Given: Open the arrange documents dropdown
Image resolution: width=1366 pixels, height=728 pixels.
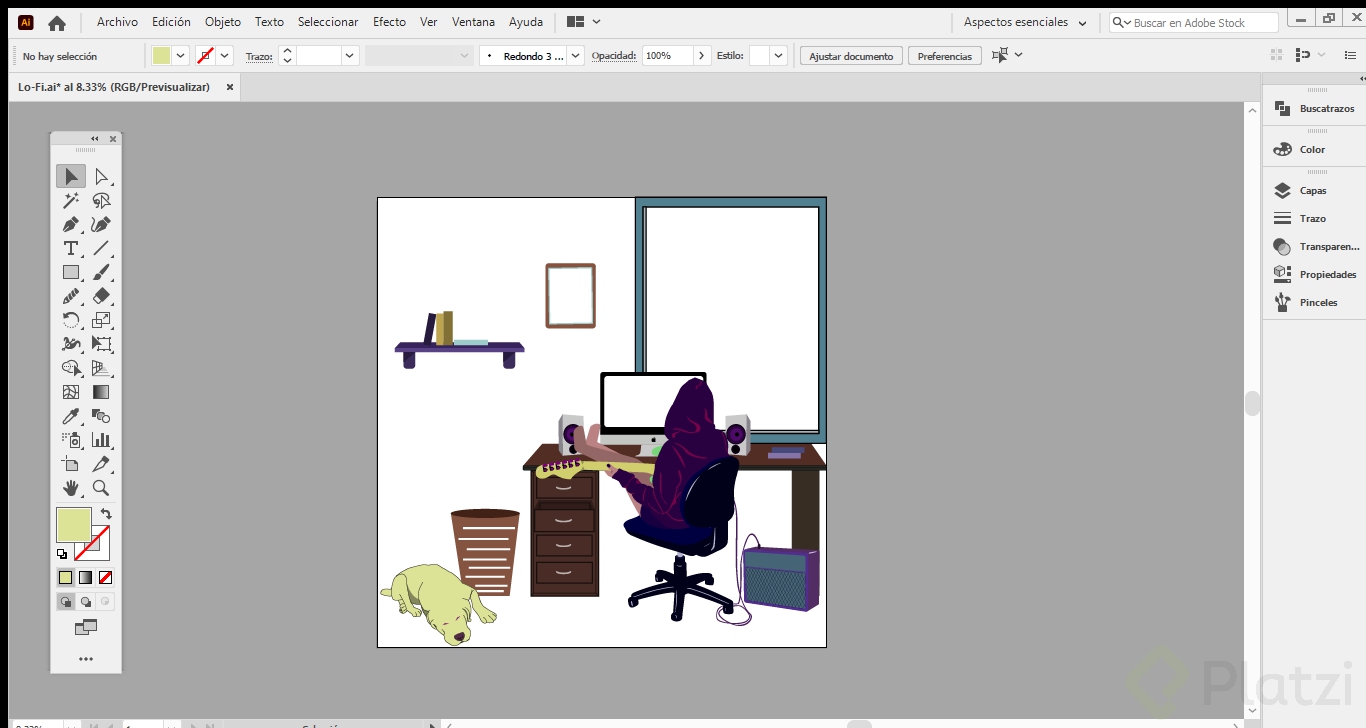Looking at the screenshot, I should [583, 22].
